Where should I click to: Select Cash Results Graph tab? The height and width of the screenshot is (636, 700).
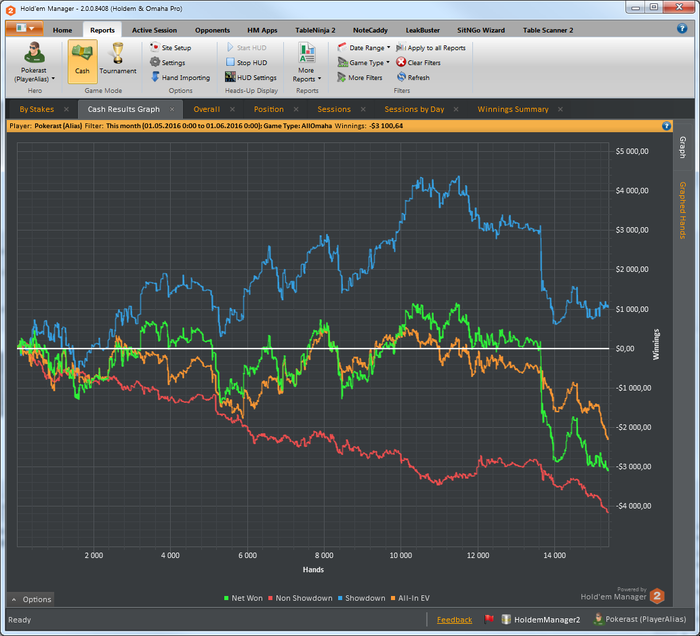(124, 109)
